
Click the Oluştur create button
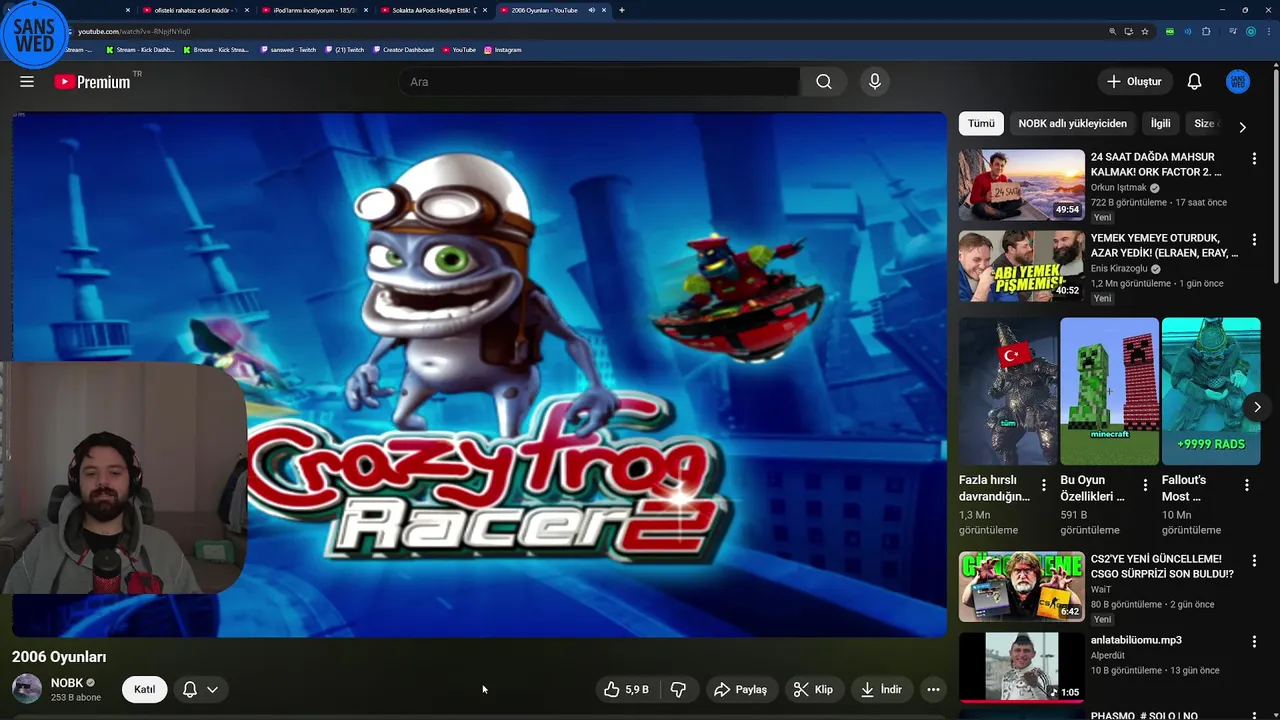[1134, 82]
